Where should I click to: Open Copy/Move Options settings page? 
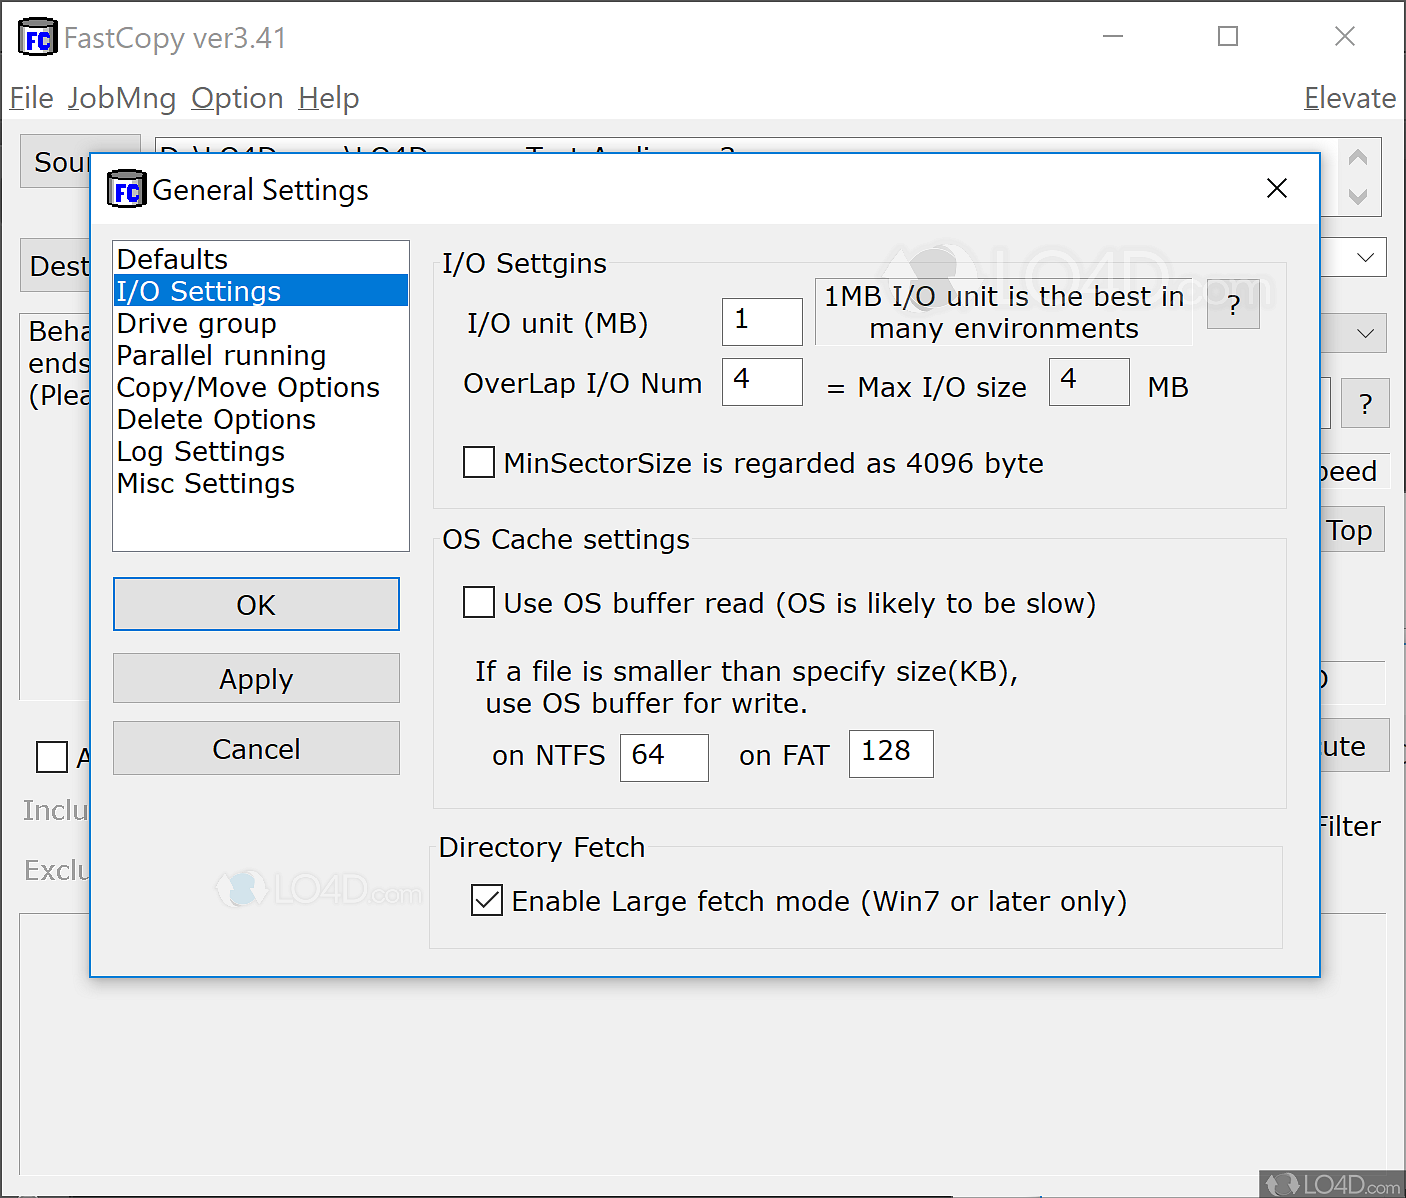click(248, 388)
